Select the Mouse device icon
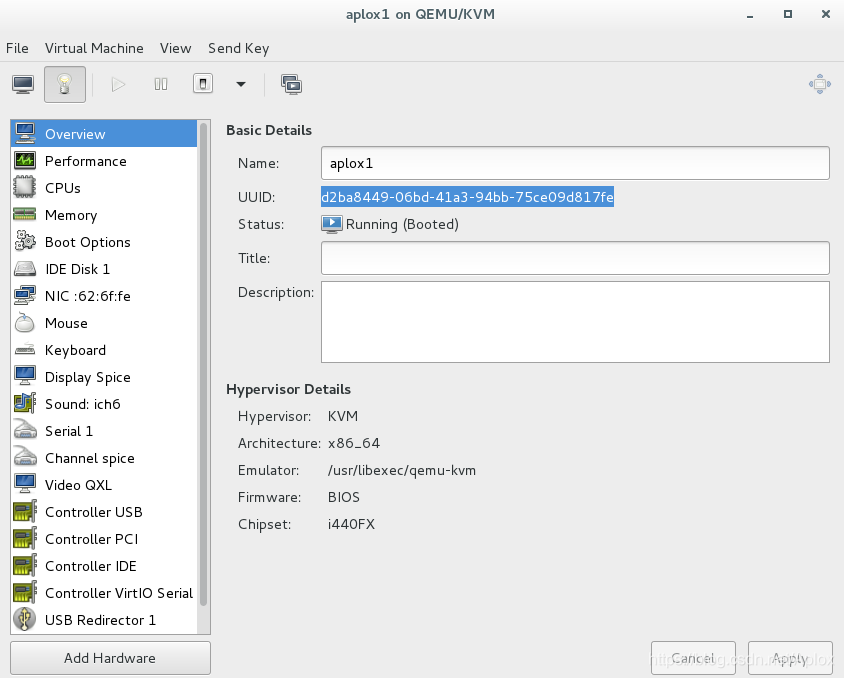Image resolution: width=844 pixels, height=678 pixels. click(25, 322)
